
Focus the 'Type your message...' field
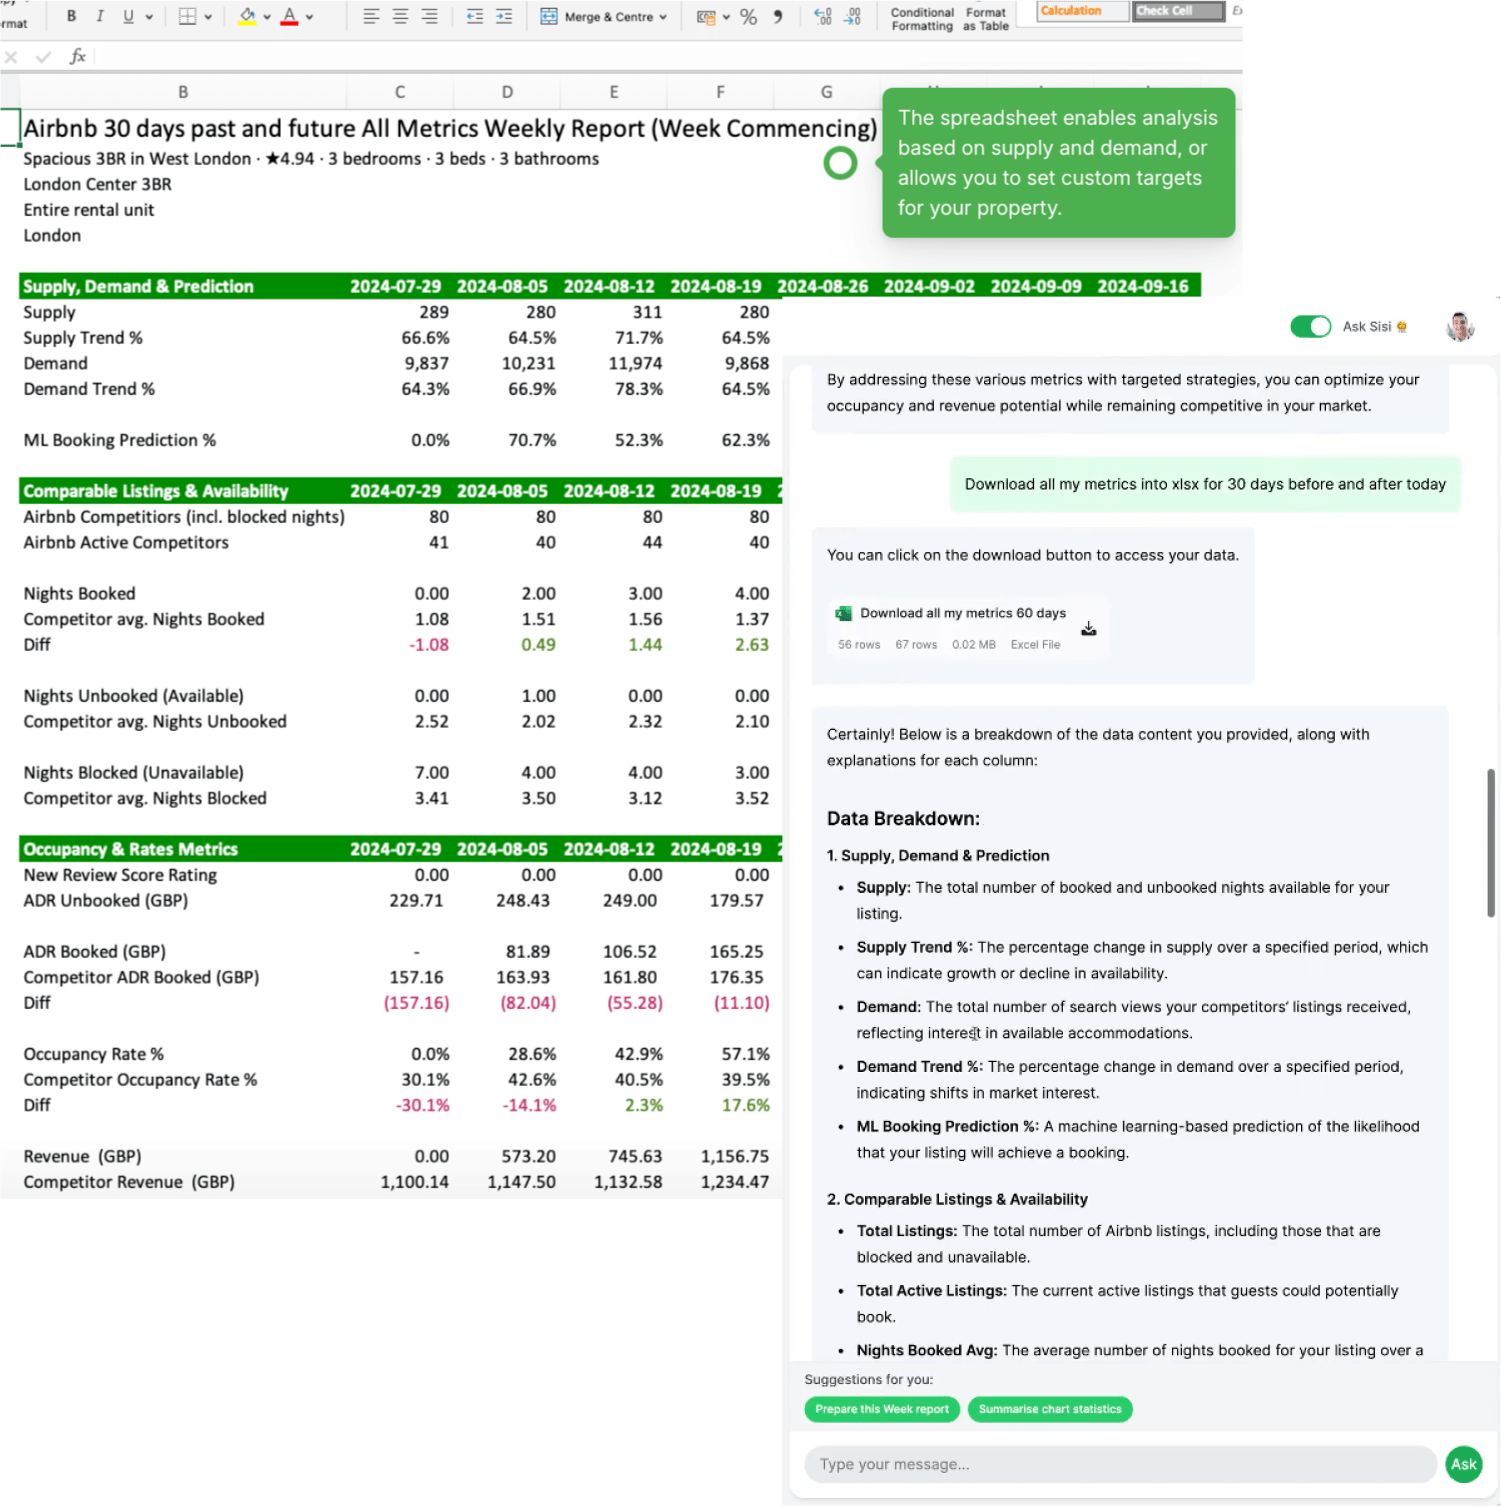(1120, 1464)
